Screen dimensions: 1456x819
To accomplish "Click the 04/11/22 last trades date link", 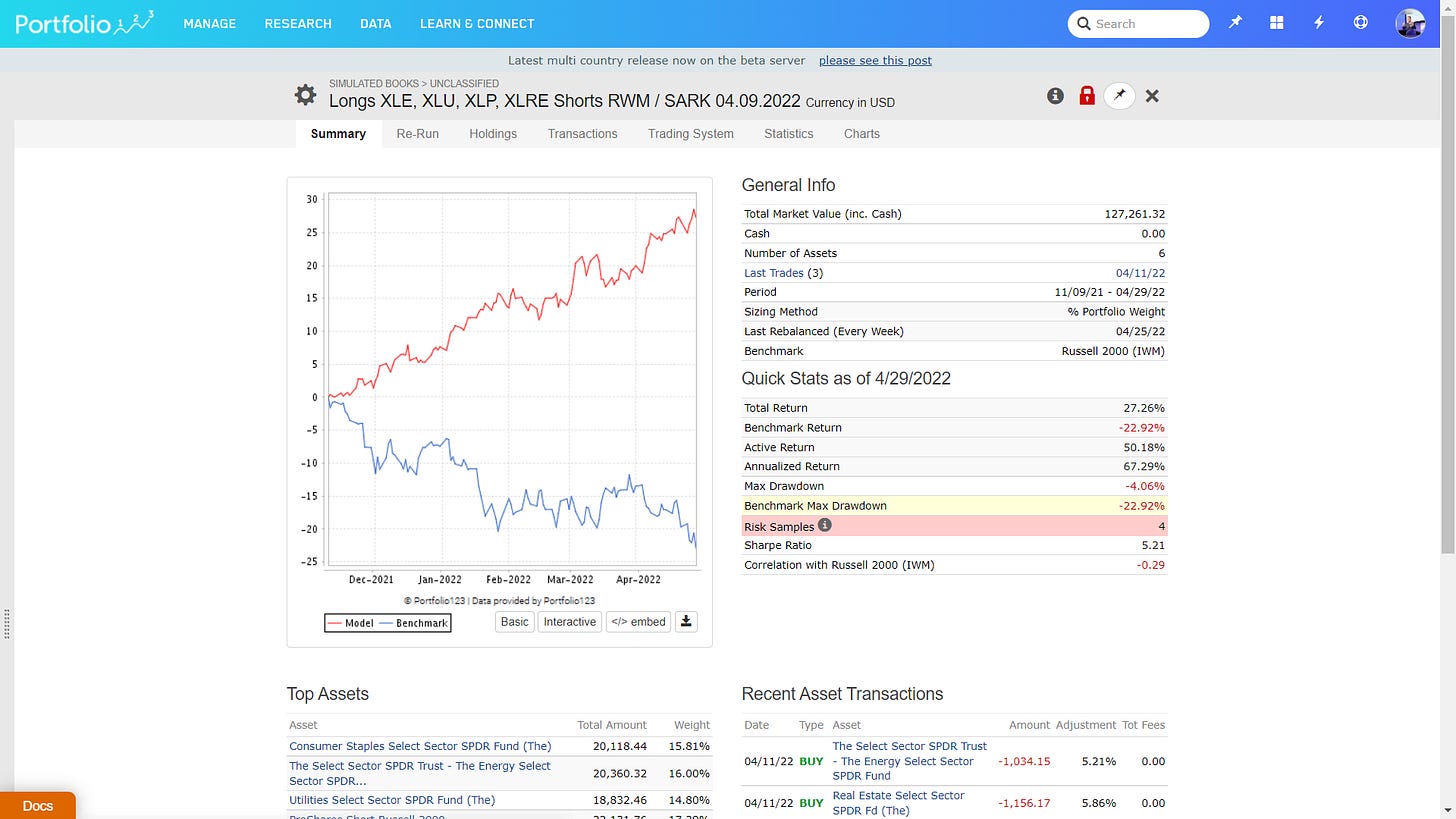I will [x=1140, y=273].
